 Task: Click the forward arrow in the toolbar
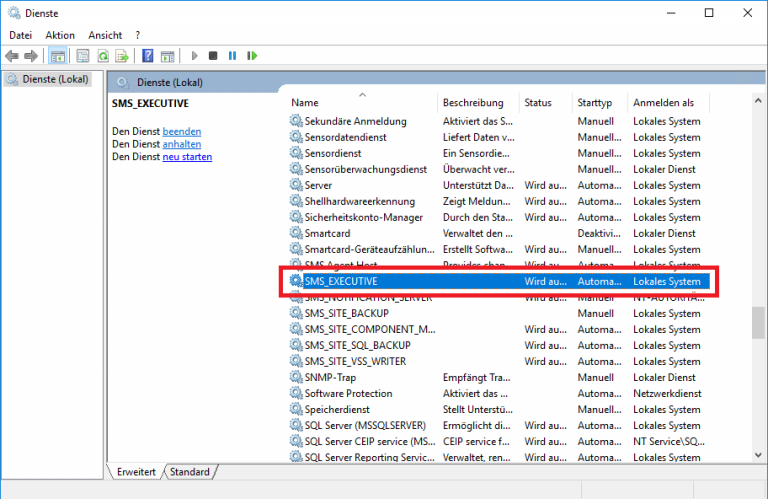tap(31, 56)
